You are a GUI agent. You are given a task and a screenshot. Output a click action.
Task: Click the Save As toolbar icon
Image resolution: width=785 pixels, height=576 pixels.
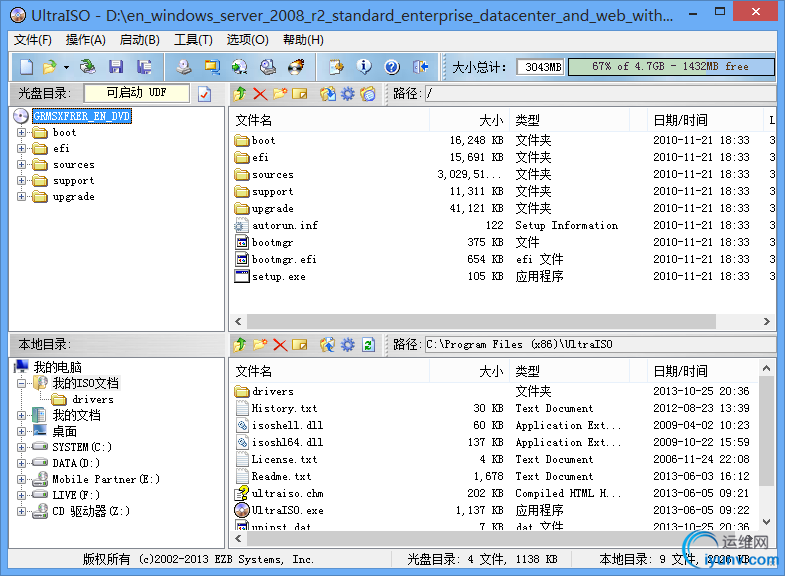pyautogui.click(x=144, y=67)
